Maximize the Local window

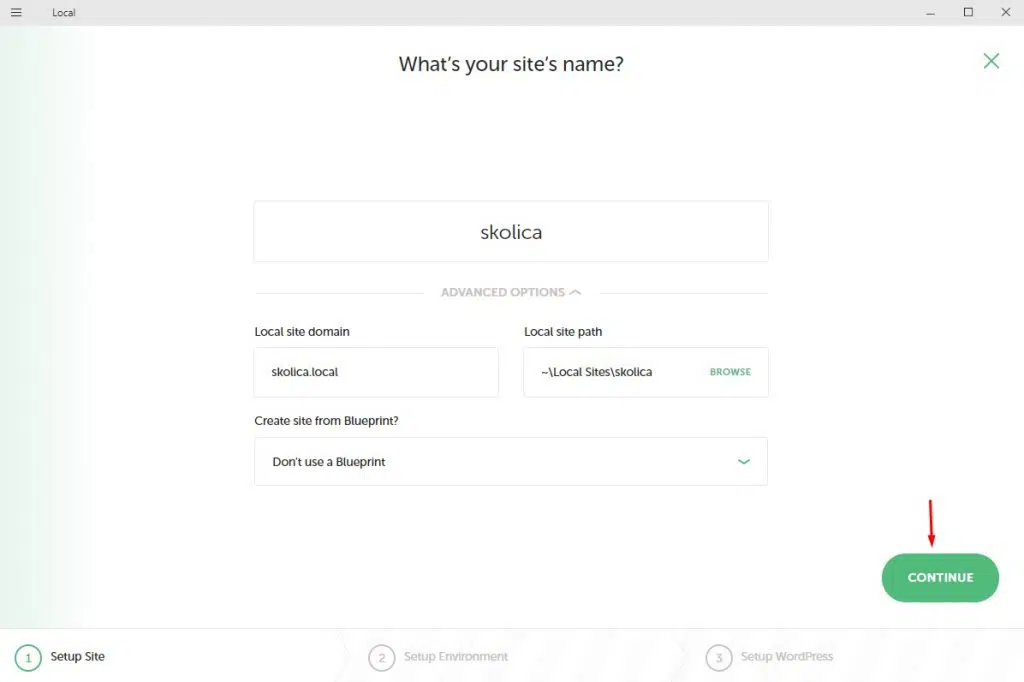point(968,12)
